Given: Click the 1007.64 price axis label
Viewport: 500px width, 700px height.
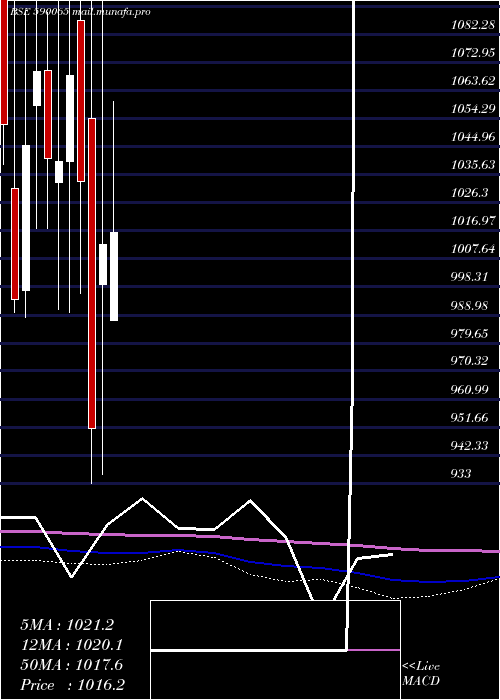Looking at the screenshot, I should pos(473,249).
